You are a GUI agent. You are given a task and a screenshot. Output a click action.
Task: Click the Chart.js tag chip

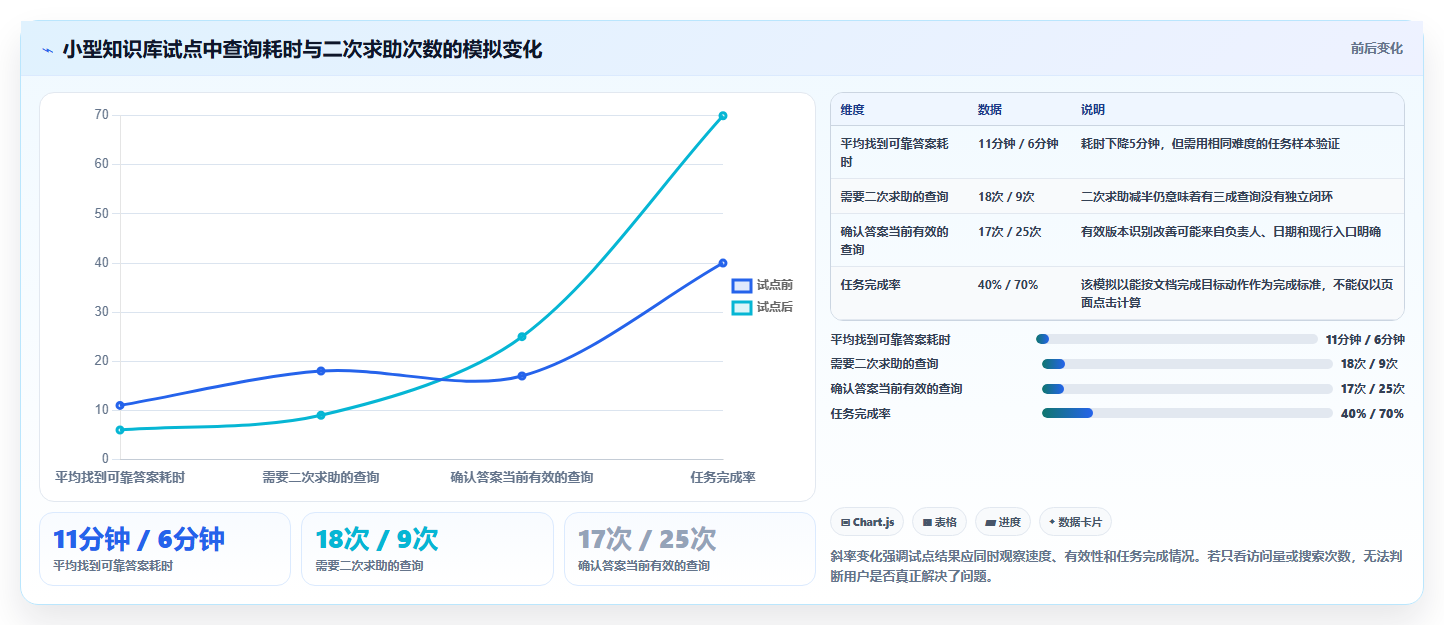pos(867,522)
